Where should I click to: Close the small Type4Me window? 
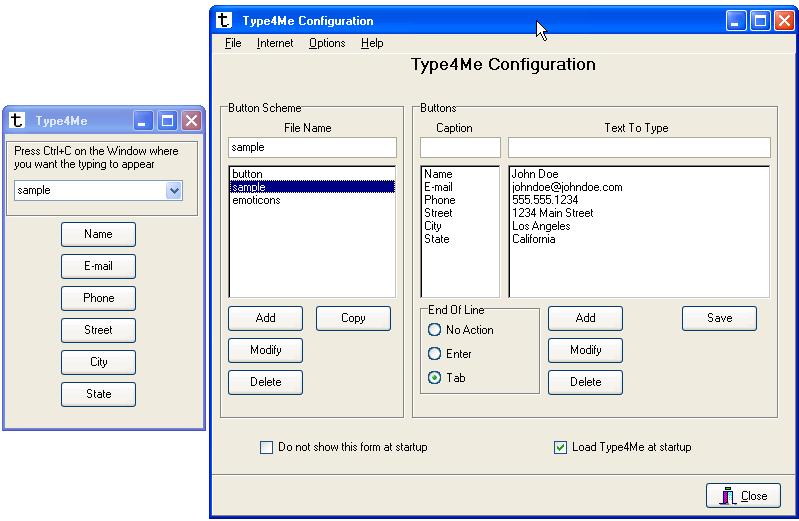click(192, 121)
